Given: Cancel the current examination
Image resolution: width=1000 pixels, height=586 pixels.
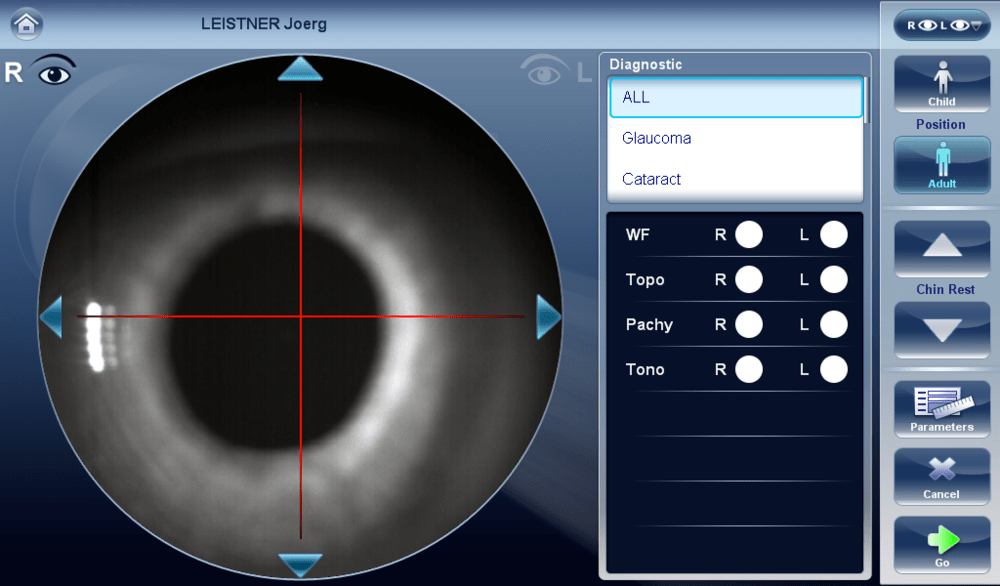Looking at the screenshot, I should tap(941, 476).
